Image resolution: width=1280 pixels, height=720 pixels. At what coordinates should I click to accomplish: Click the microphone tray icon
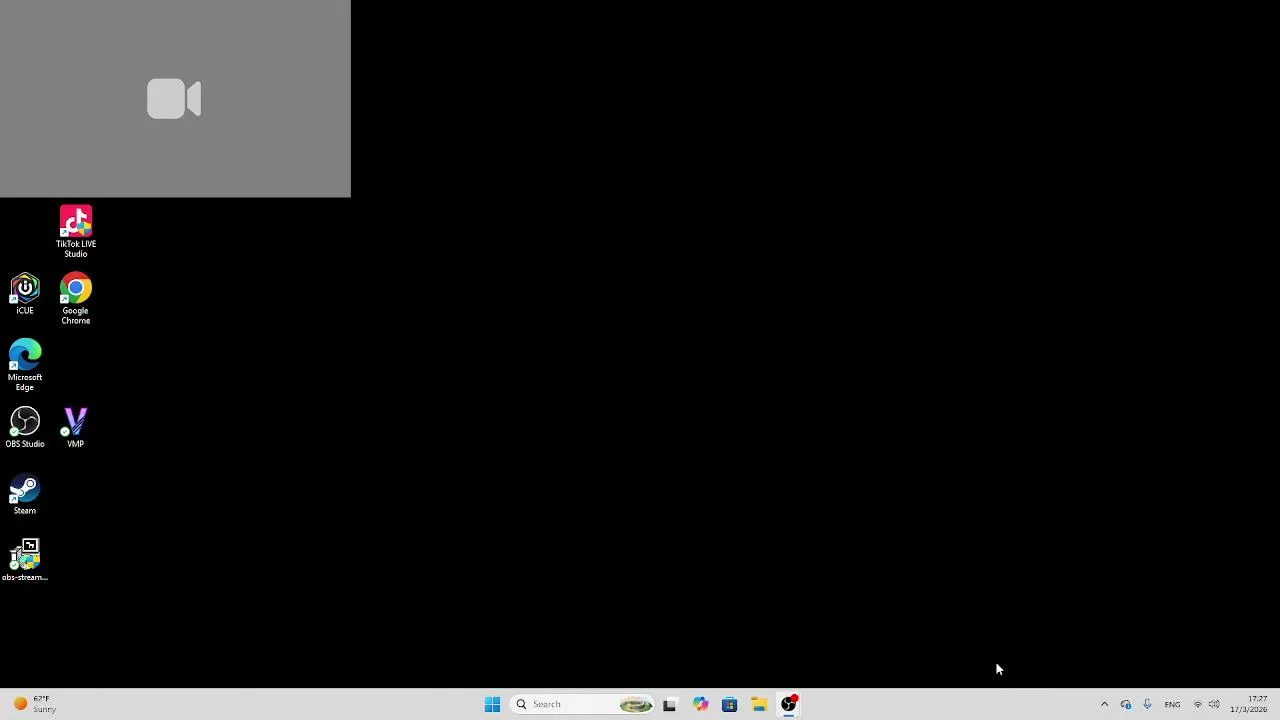[1147, 704]
